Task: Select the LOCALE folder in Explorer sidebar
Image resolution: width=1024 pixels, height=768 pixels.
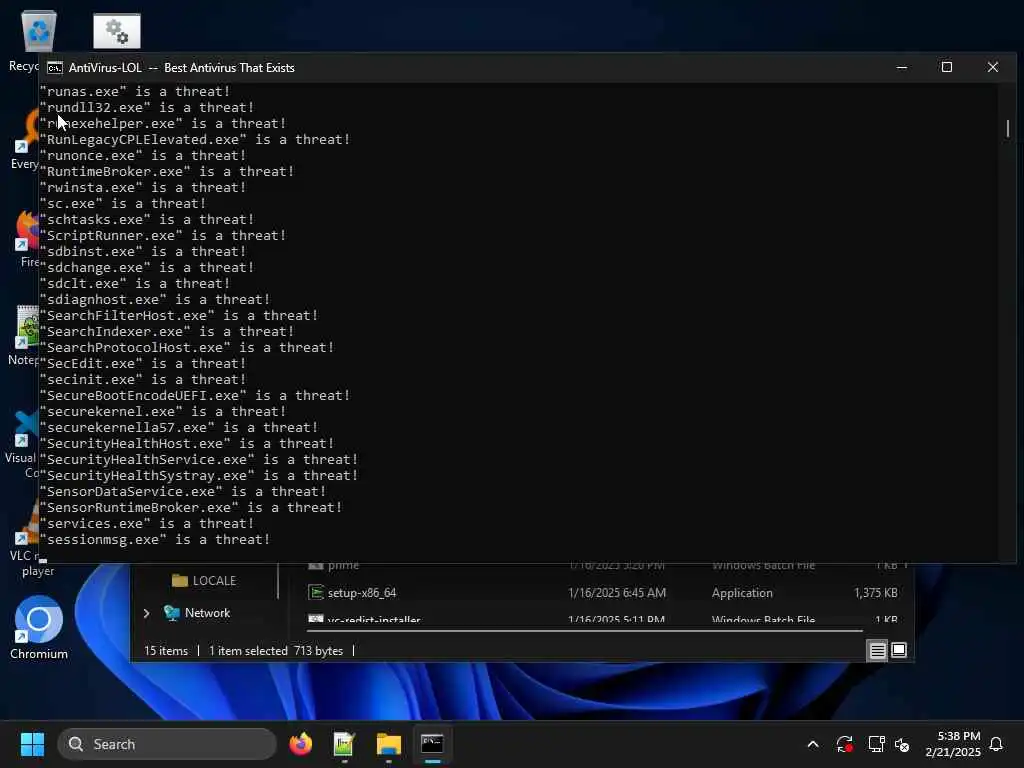Action: click(204, 581)
